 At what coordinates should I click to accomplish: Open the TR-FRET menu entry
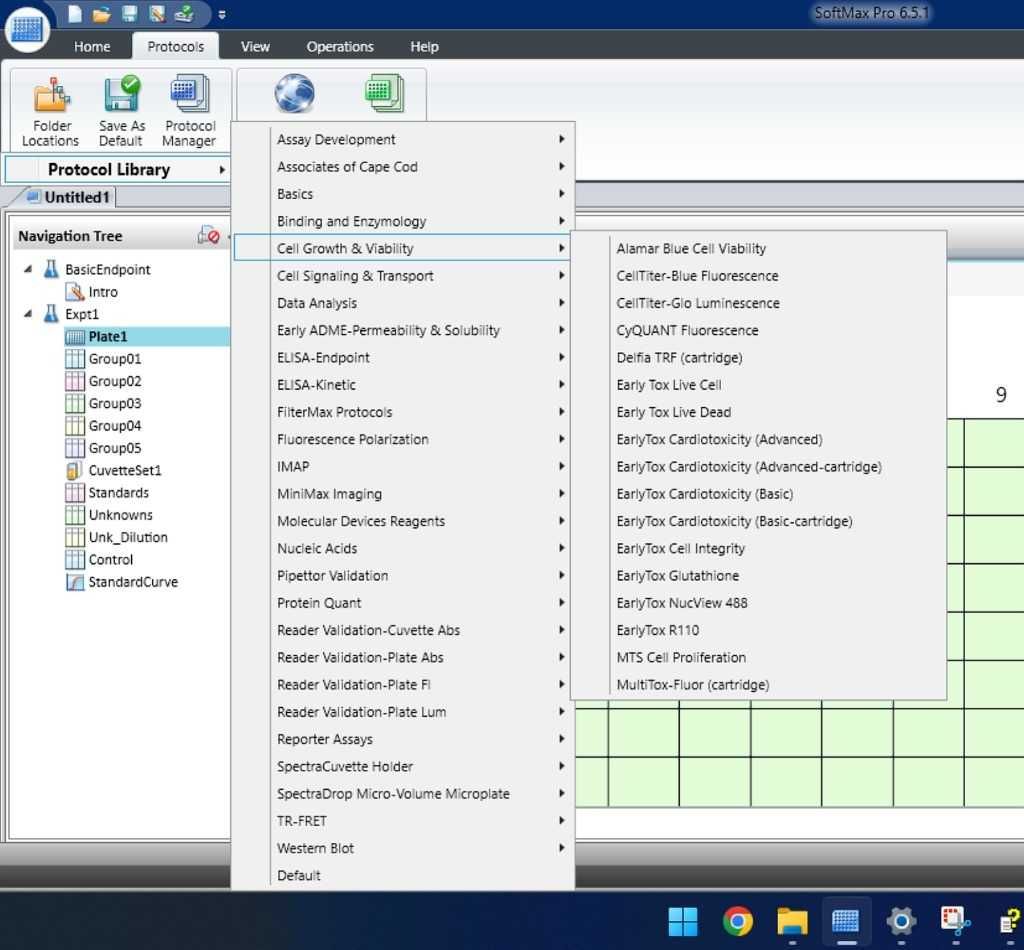[404, 821]
